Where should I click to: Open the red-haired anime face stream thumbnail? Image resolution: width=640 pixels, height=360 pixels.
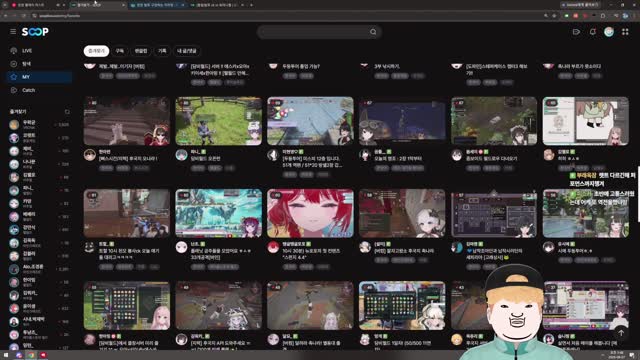coord(310,213)
